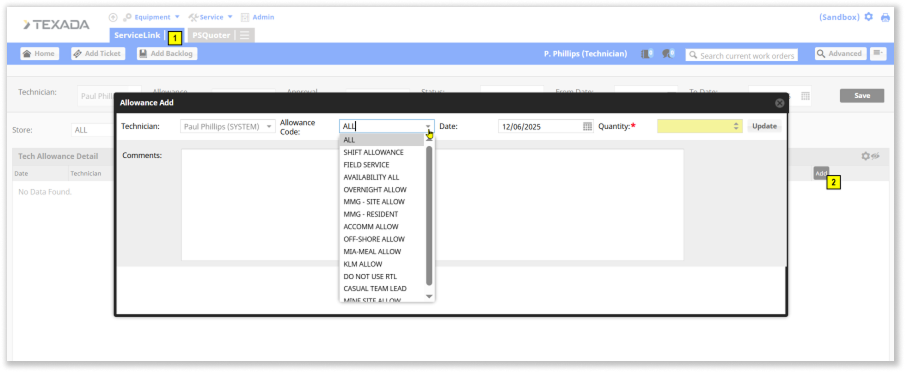Click the Search current work orders field
905x372 pixels.
point(742,55)
